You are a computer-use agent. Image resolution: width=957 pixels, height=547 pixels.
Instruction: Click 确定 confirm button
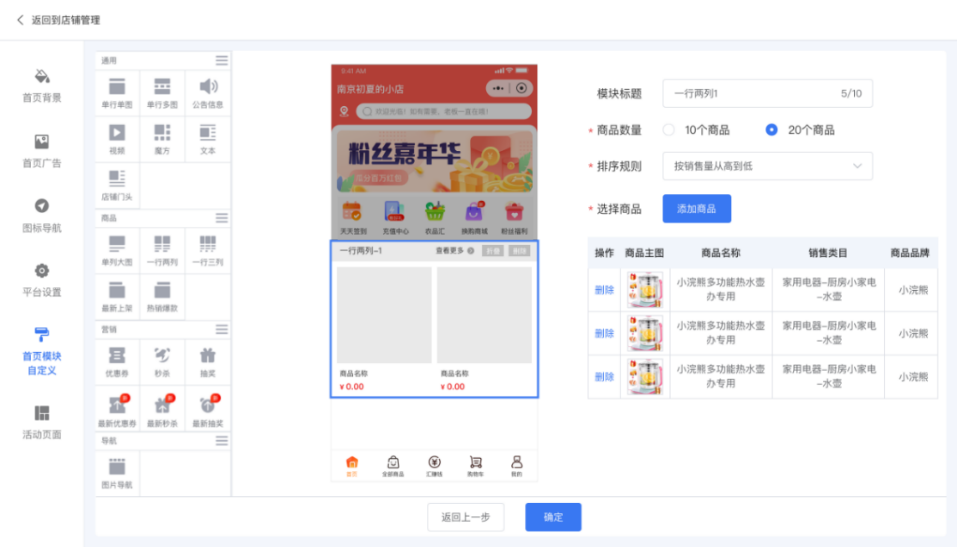[553, 517]
